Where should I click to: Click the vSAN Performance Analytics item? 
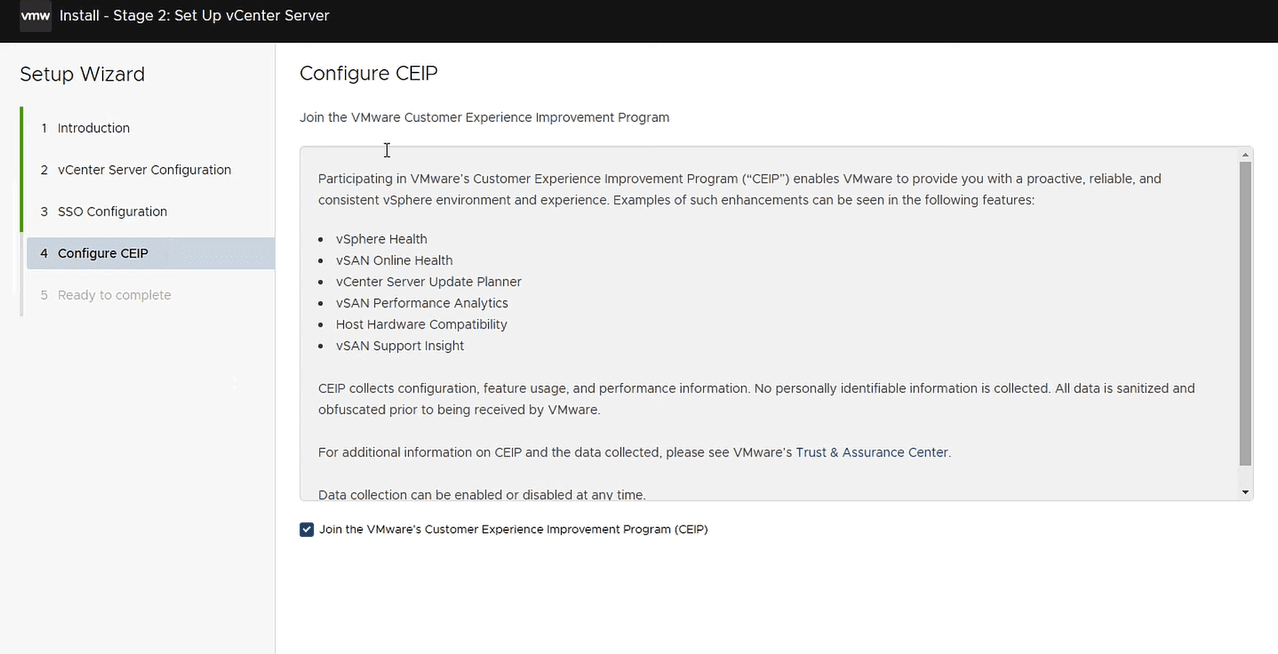pyautogui.click(x=421, y=303)
